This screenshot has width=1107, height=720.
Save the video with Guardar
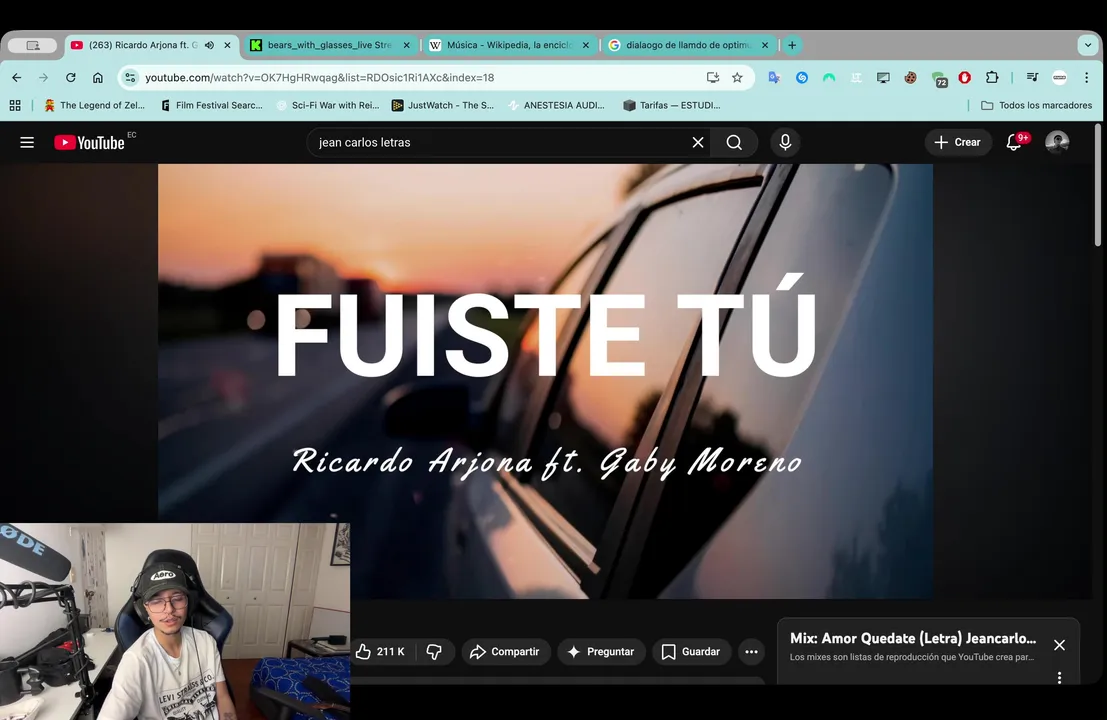[691, 652]
